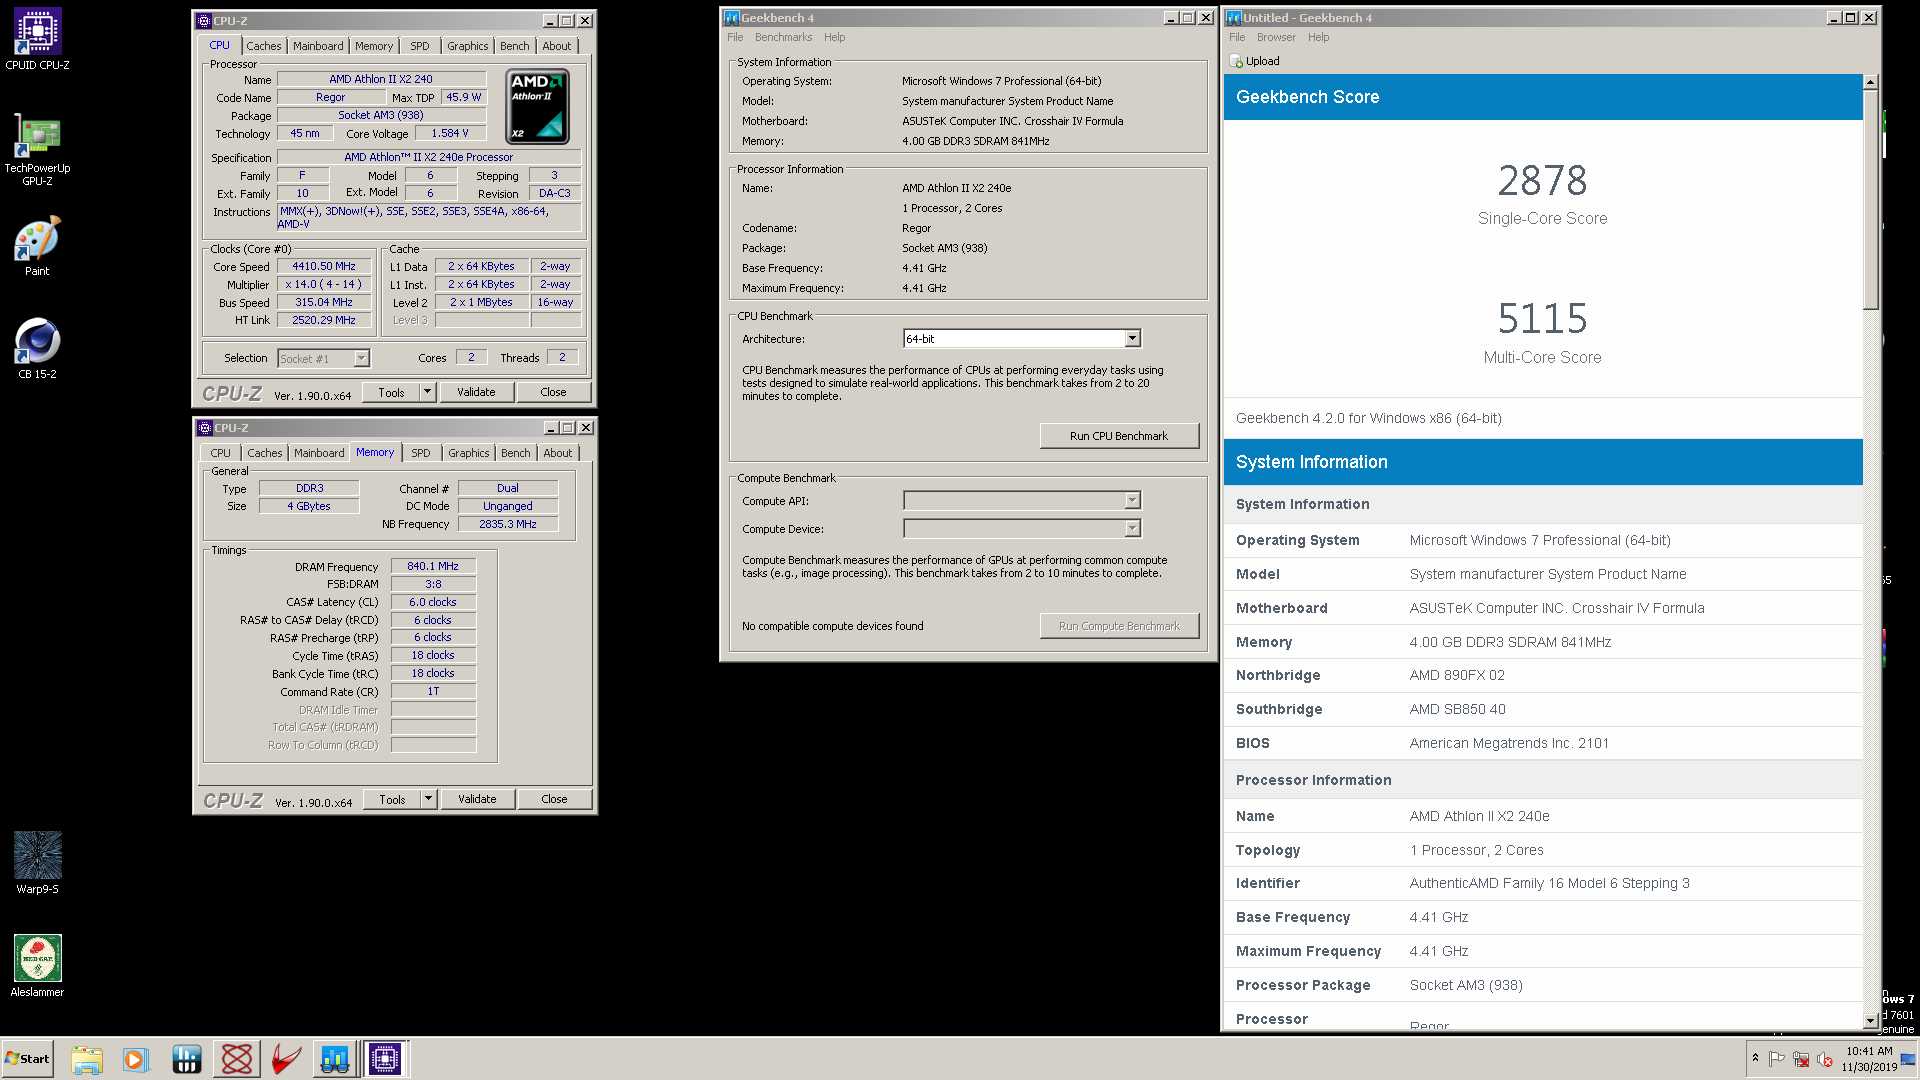Click the Geekbench 4 window title icon
This screenshot has width=1920, height=1080.
(x=731, y=18)
